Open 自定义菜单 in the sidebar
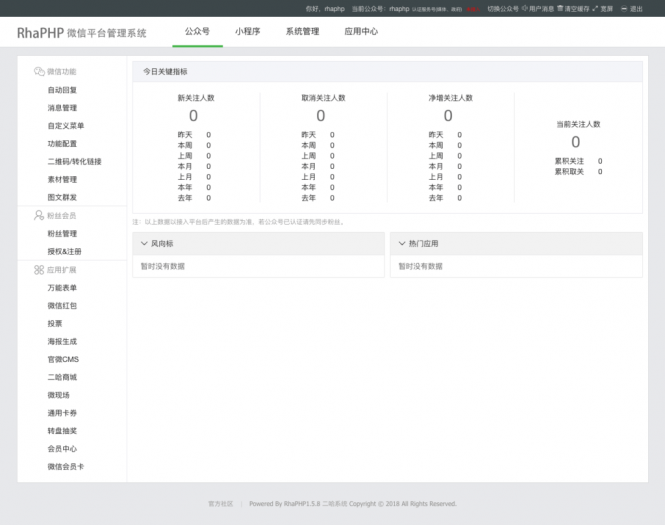The image size is (665, 525). coord(66,126)
